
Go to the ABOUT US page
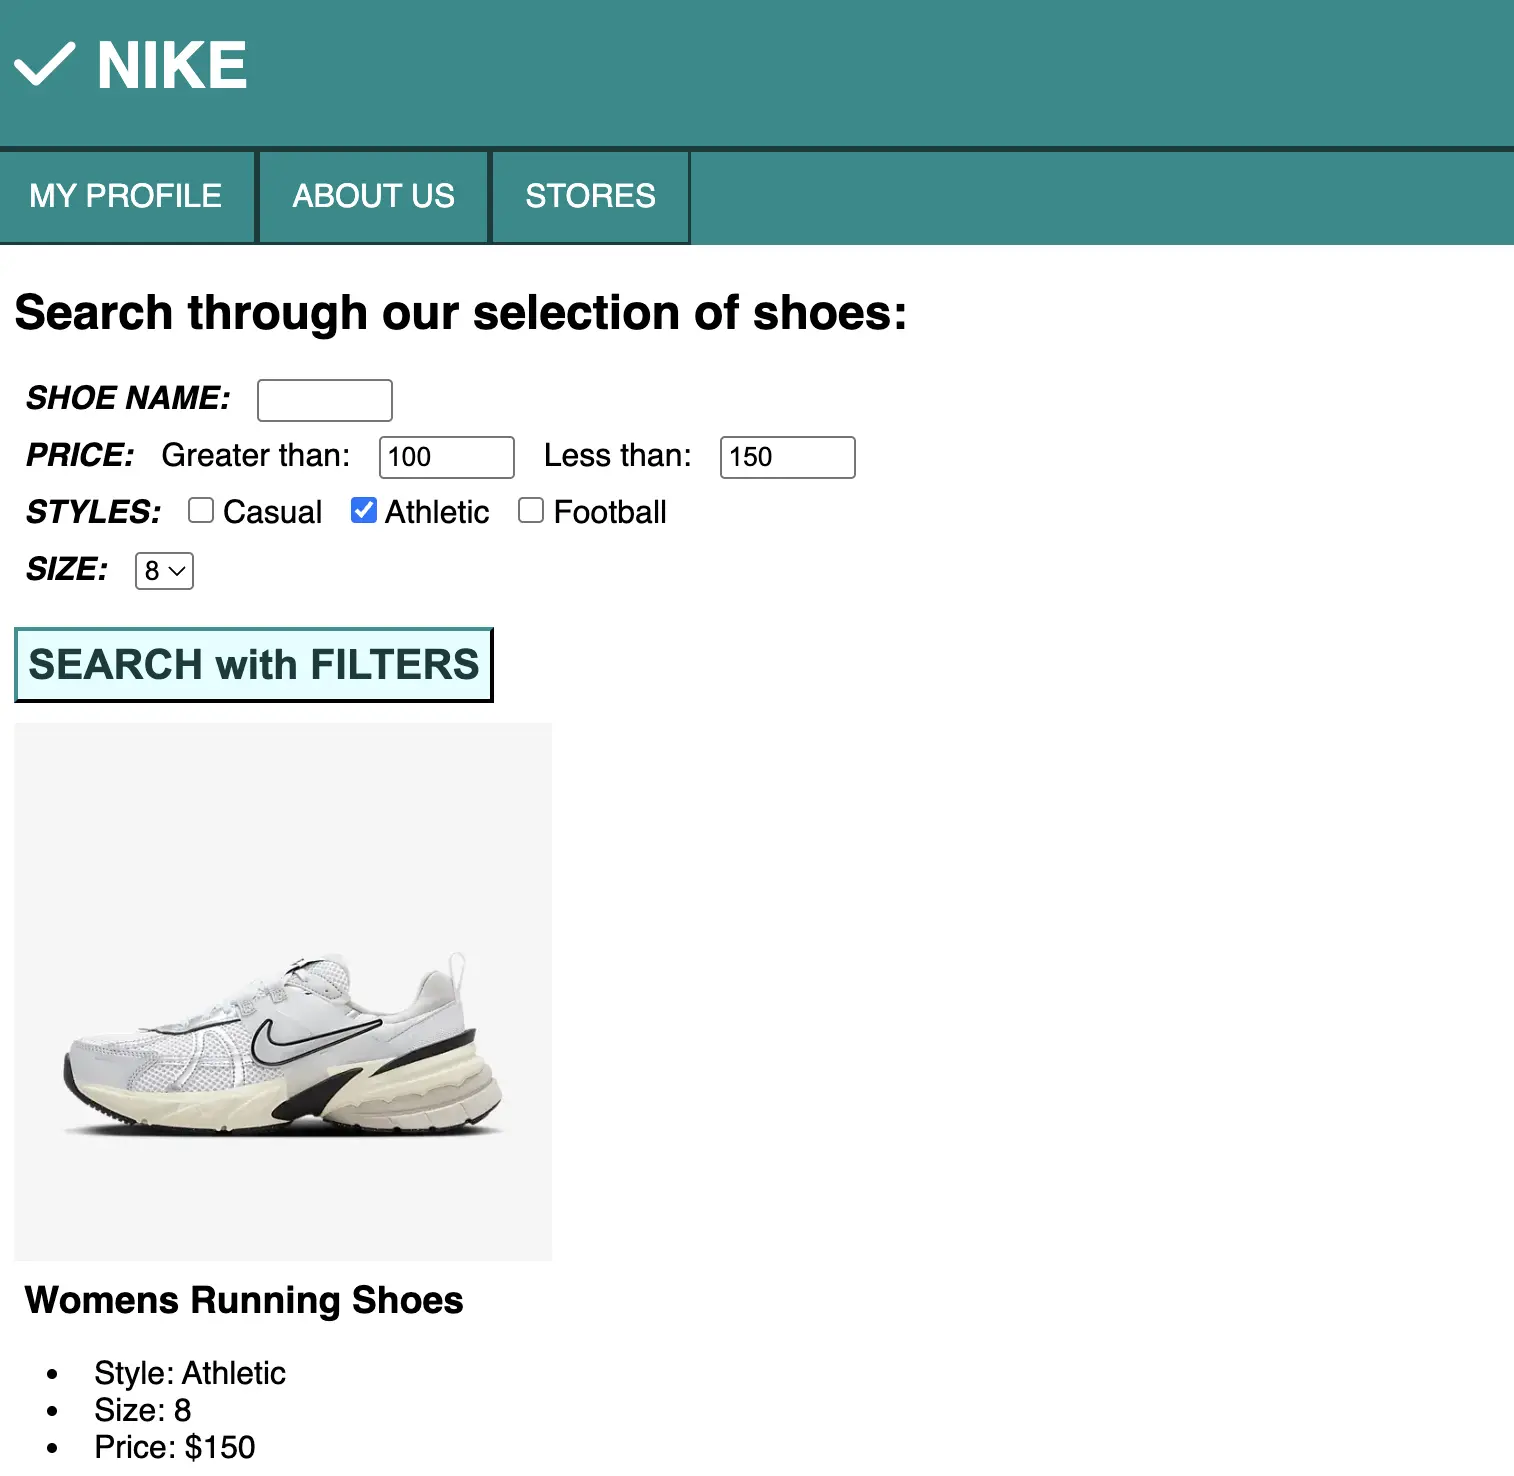pos(373,196)
